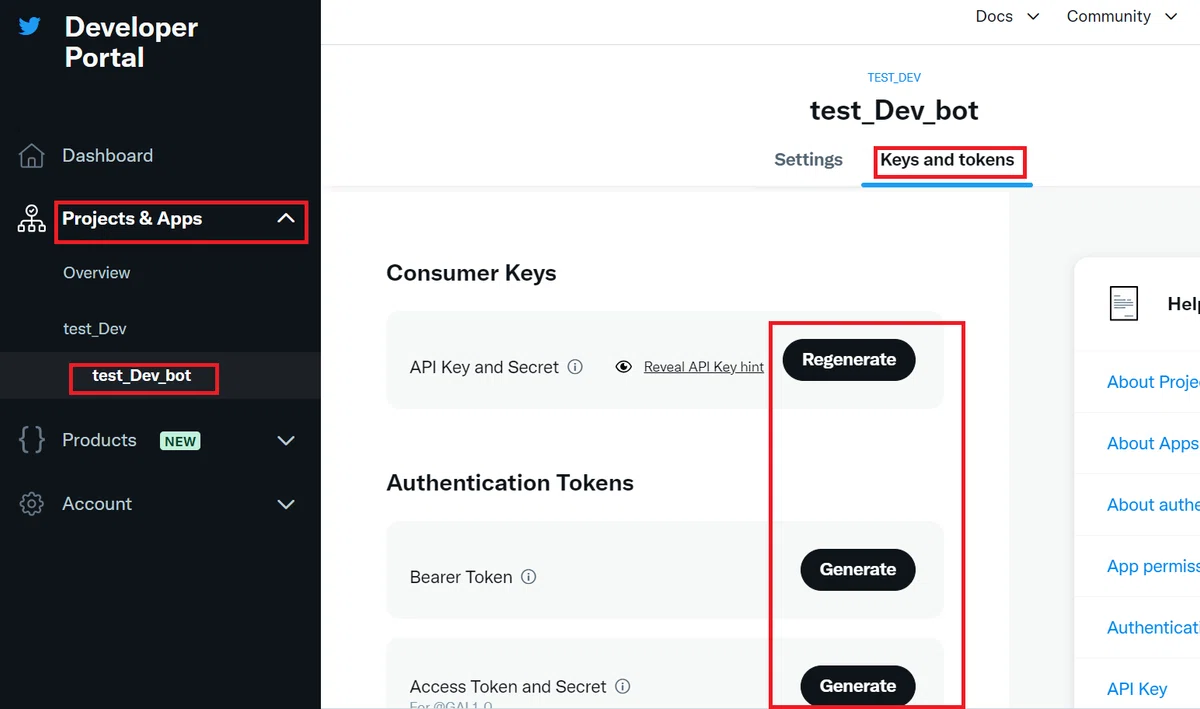The height and width of the screenshot is (709, 1200).
Task: Click the test_Dev_bot page title
Action: (894, 110)
